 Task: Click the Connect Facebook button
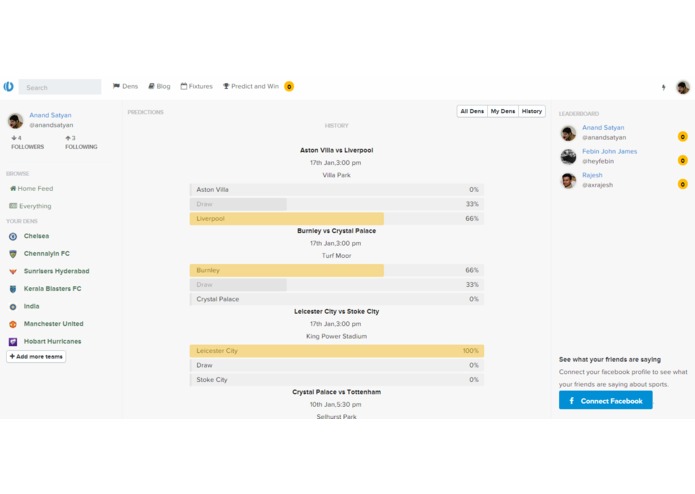605,400
